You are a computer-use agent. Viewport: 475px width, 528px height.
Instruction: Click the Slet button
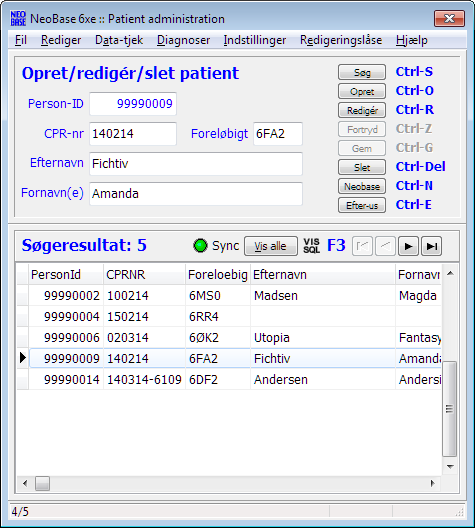point(362,167)
